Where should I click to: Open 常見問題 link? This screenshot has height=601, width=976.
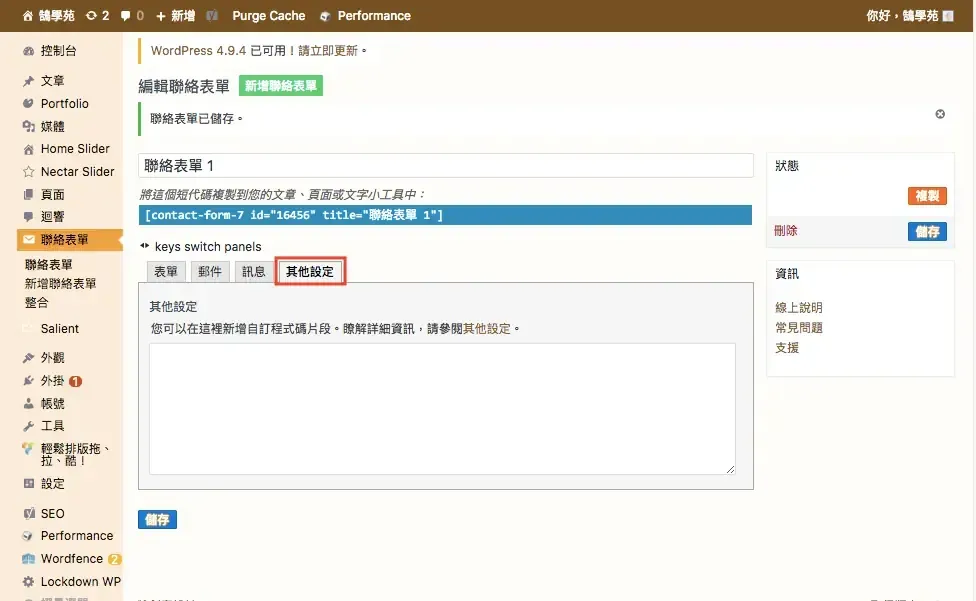pos(799,328)
